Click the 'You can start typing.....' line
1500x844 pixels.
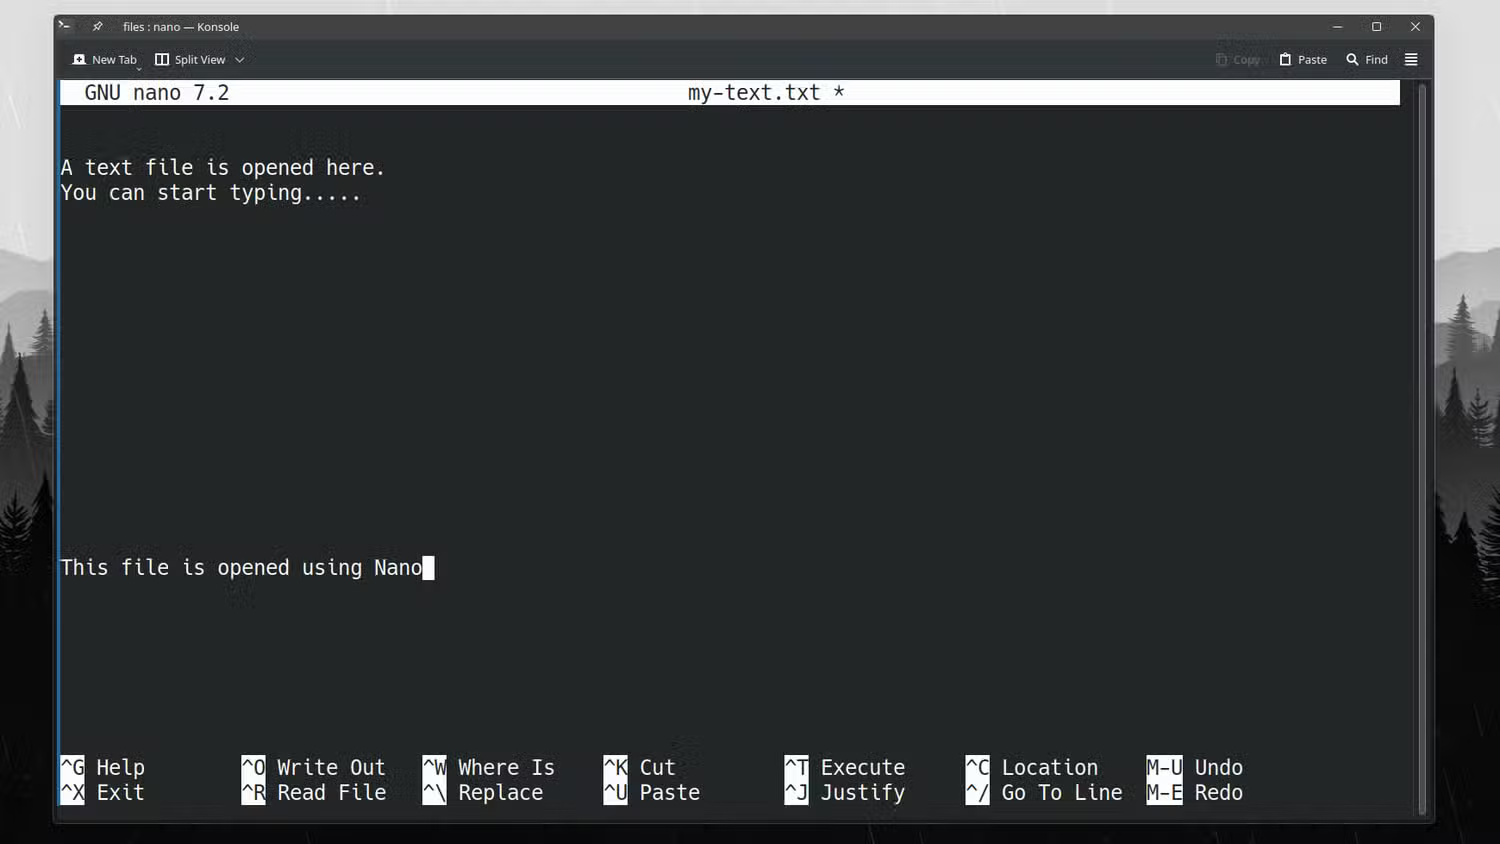click(210, 193)
